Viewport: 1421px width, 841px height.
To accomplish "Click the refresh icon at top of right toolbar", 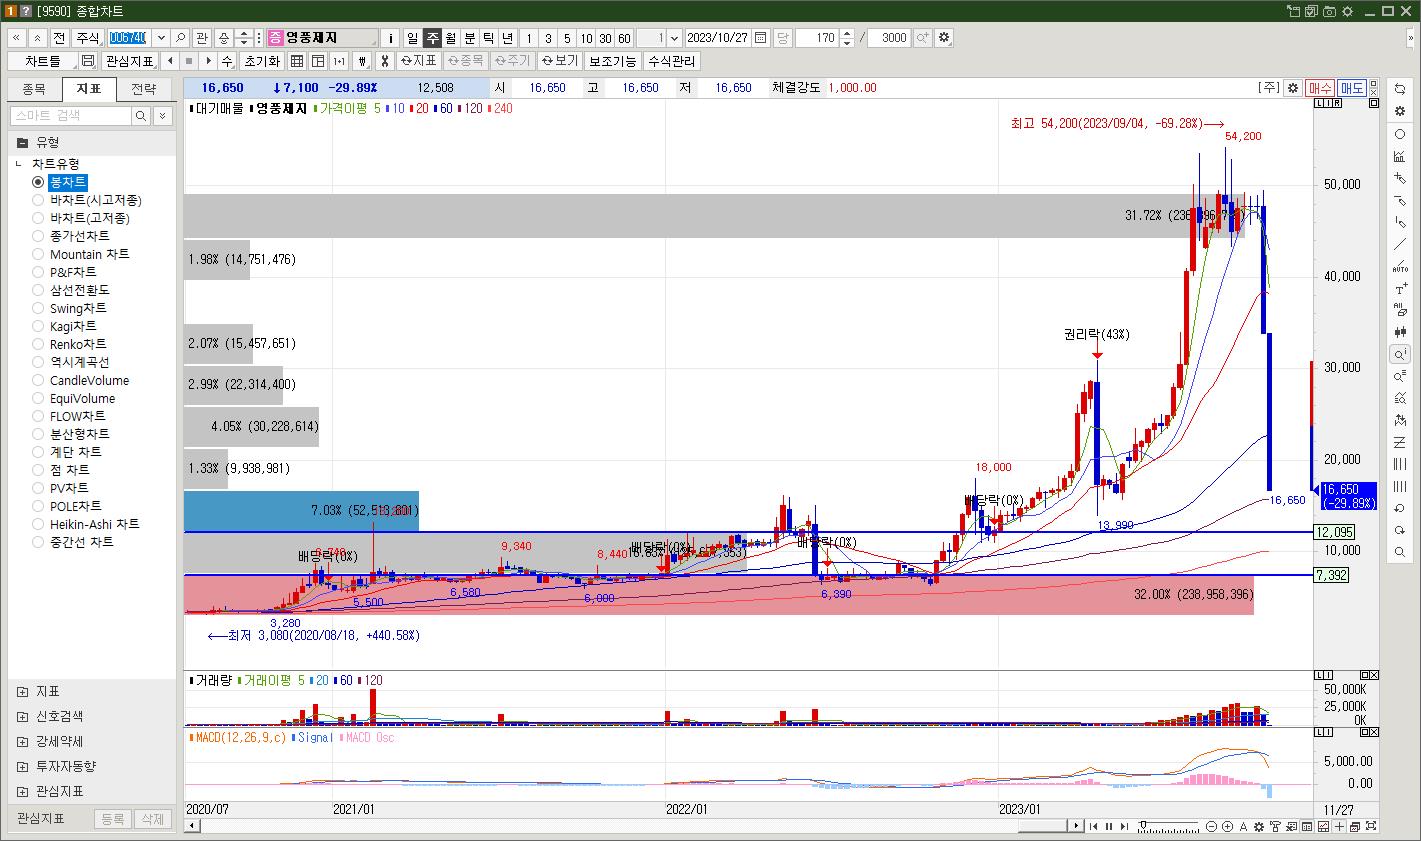I will [x=1400, y=89].
